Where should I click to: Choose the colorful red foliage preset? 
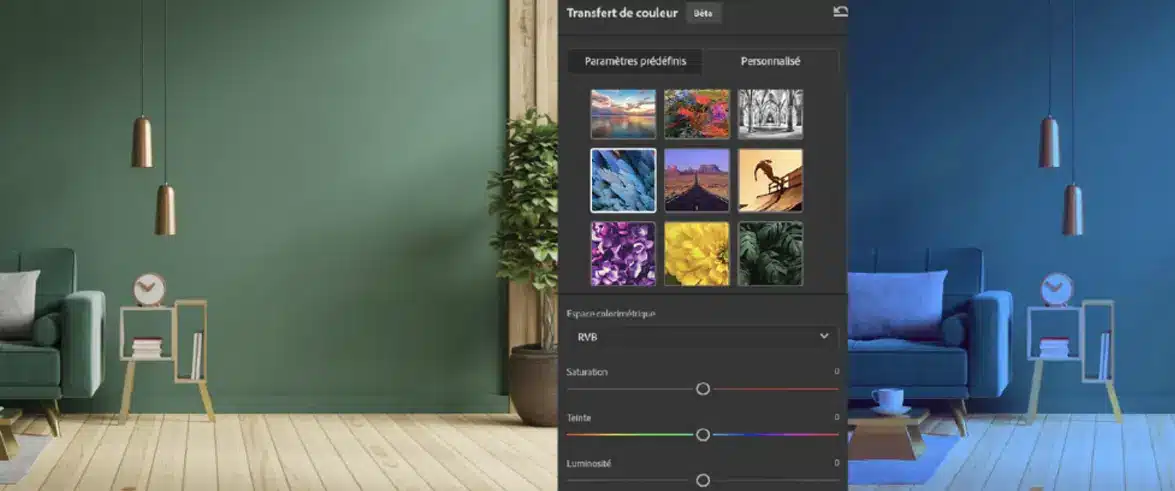coord(697,114)
